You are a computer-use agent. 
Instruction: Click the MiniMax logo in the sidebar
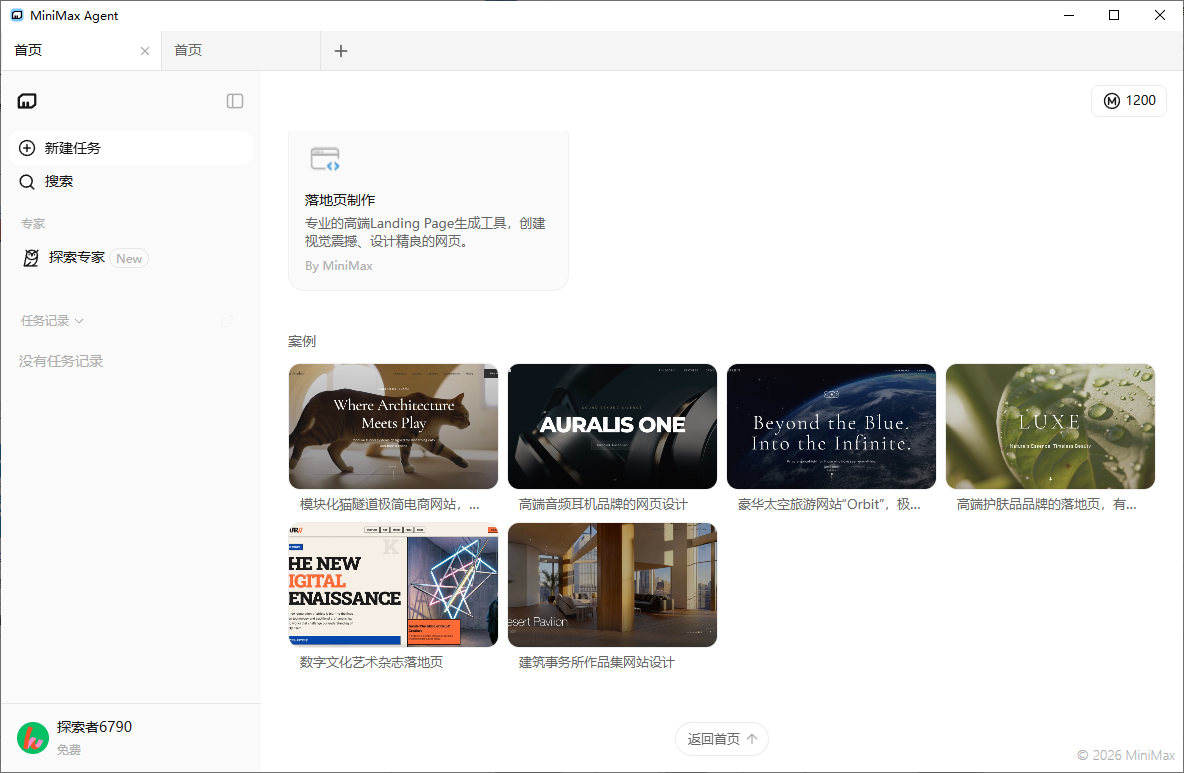[x=27, y=101]
